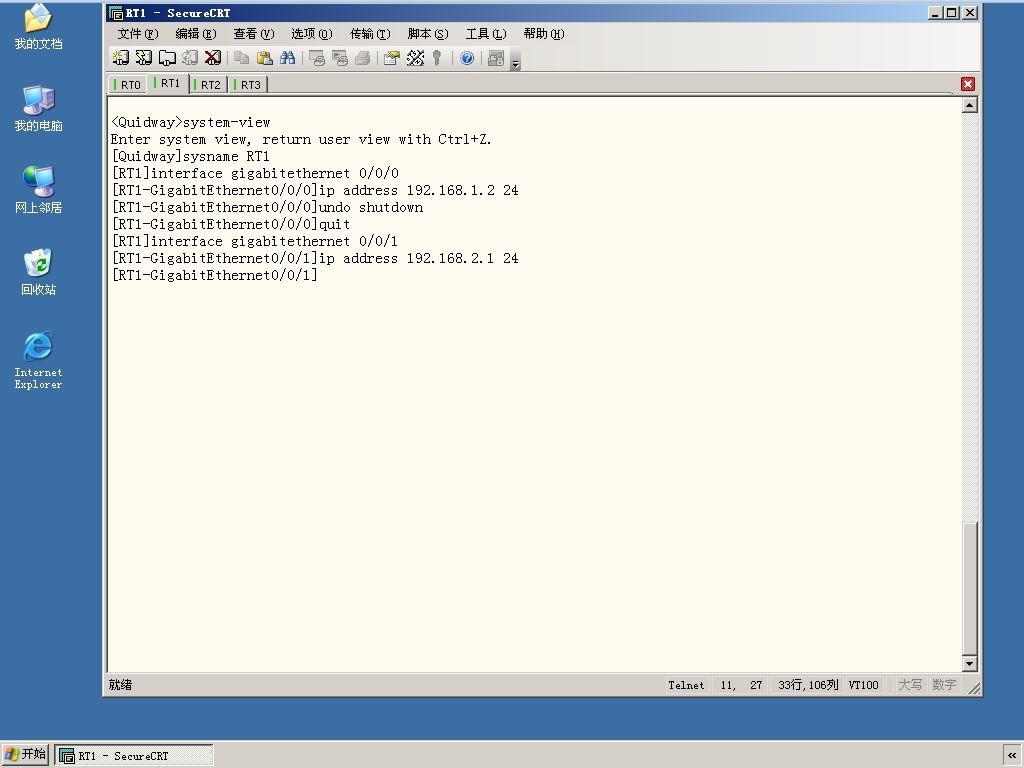Screen dimensions: 1024x768
Task: Click the blue Help question icon
Action: [467, 58]
